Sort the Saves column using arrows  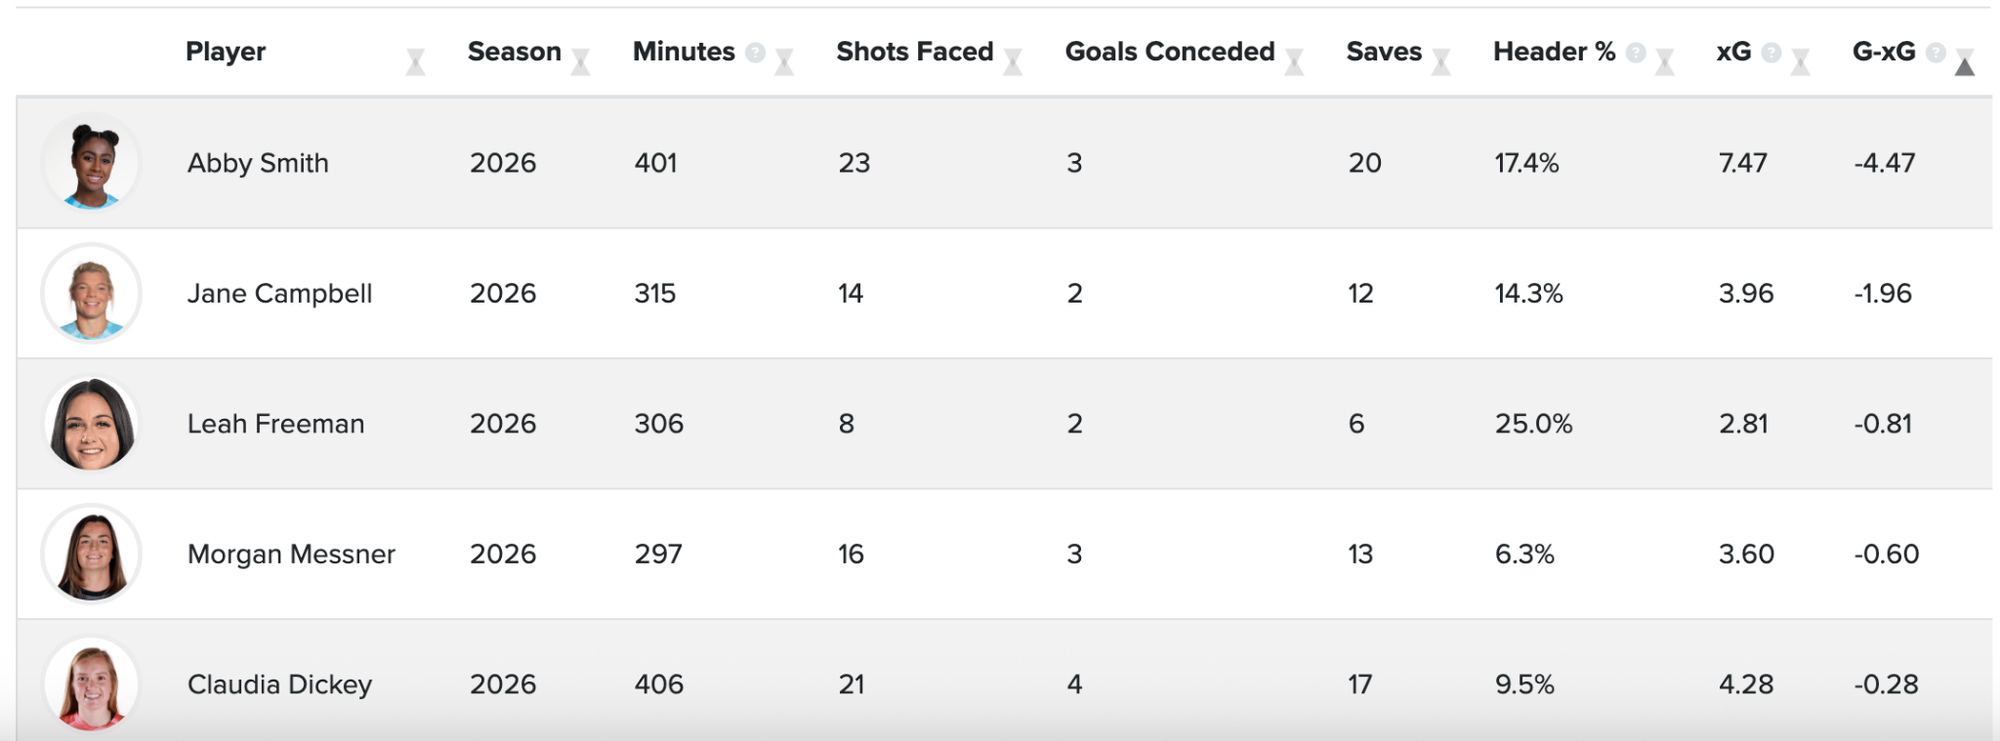(x=1441, y=62)
